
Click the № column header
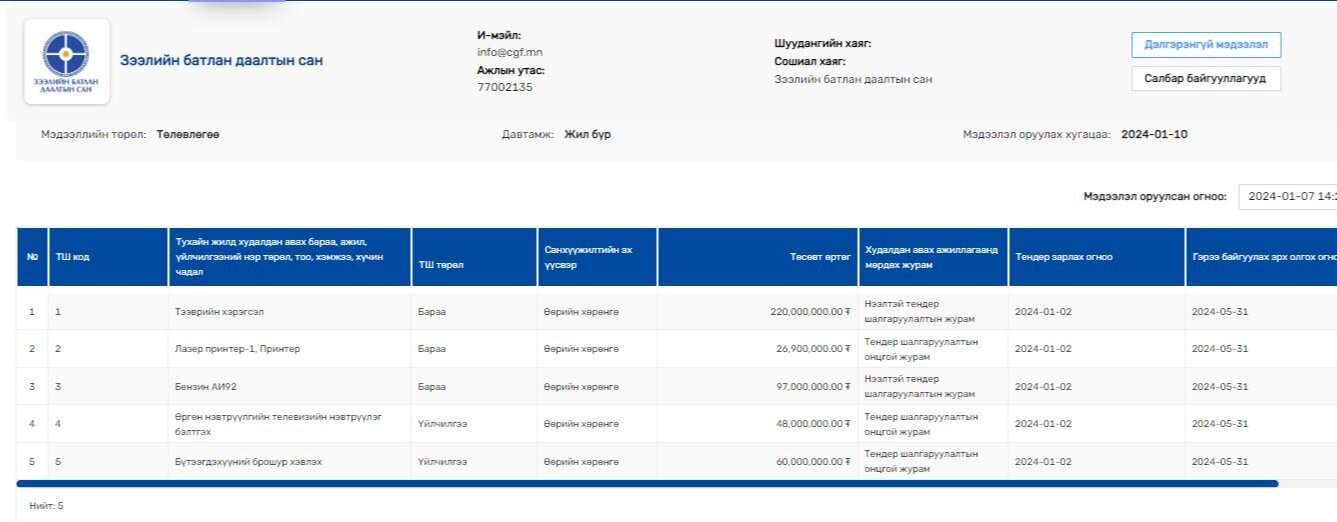(x=32, y=257)
